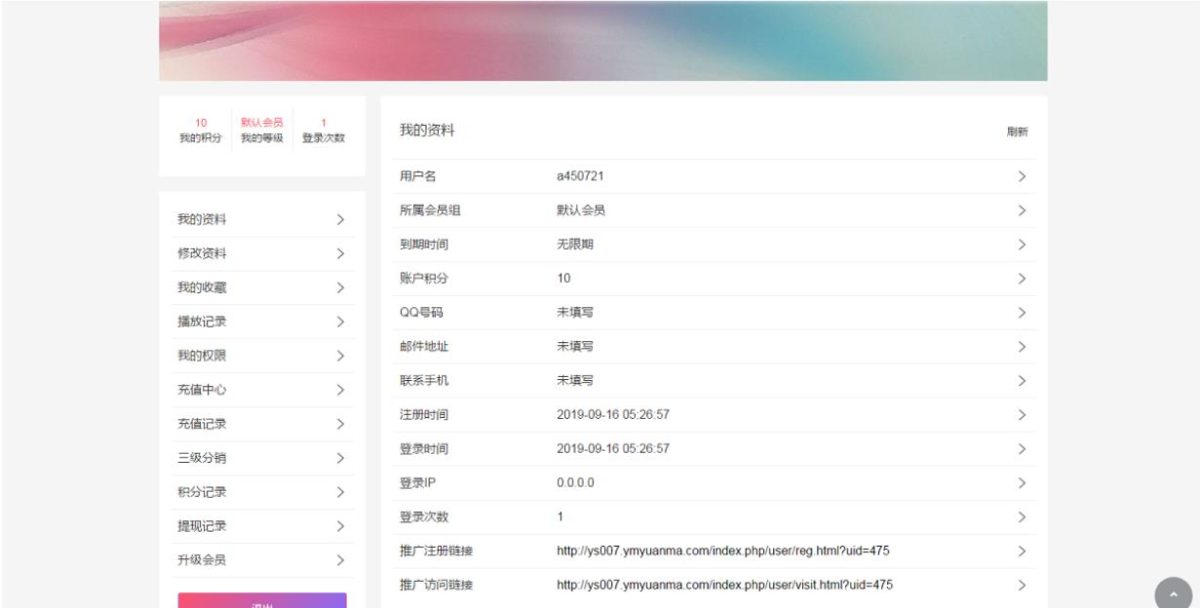Click the 未填写 value in 邮件地址 row
This screenshot has width=1200, height=608.
[x=575, y=346]
